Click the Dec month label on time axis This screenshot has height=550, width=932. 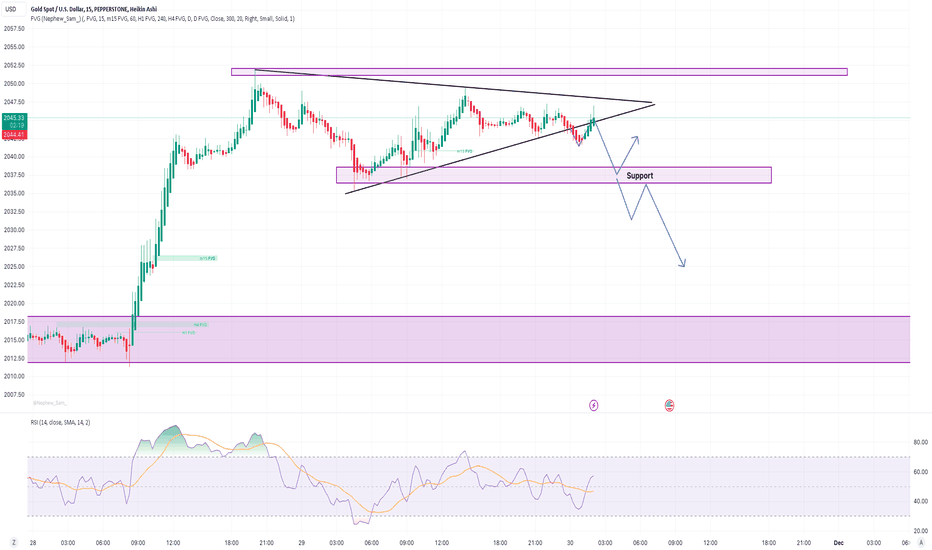click(x=839, y=543)
